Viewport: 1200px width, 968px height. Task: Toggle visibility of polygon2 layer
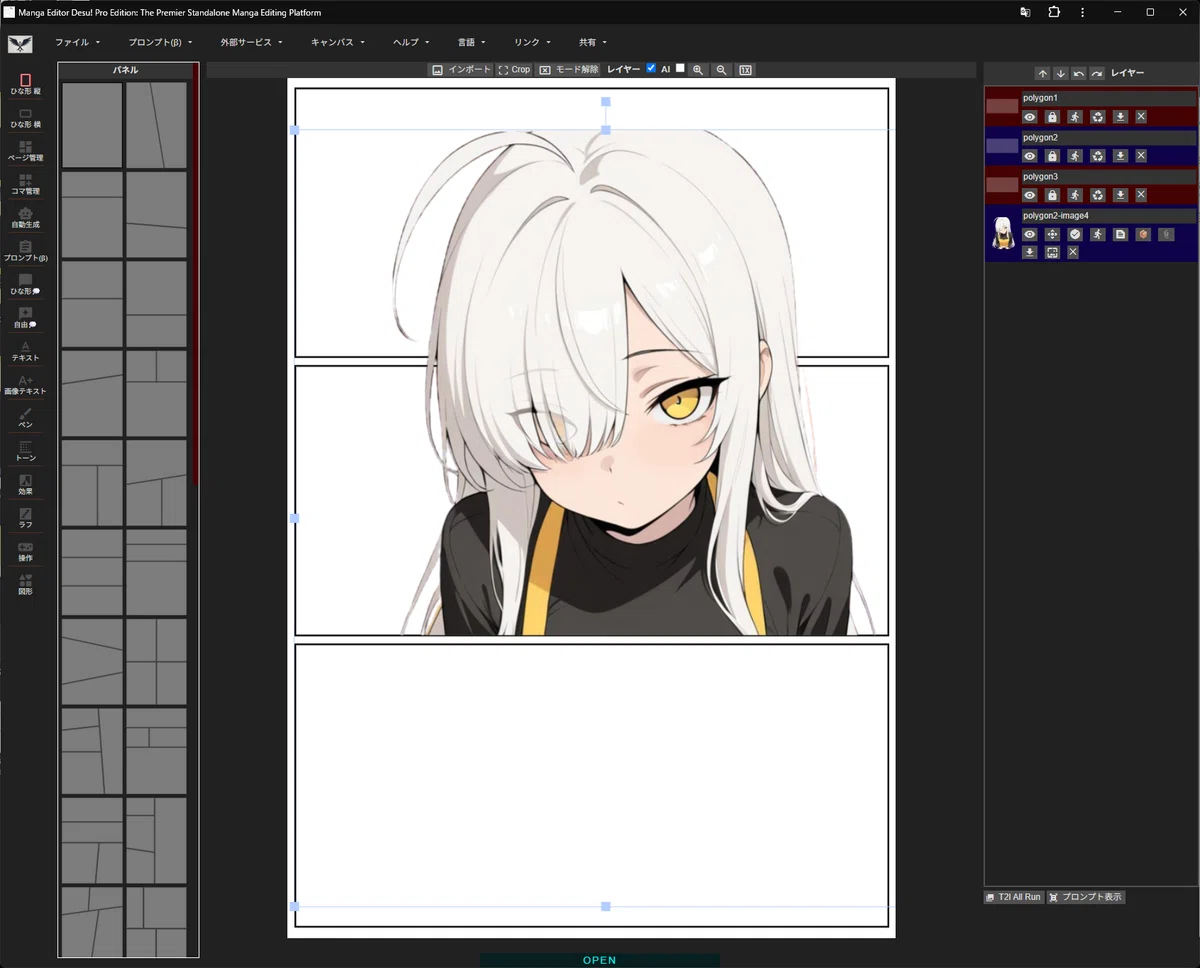click(1029, 156)
